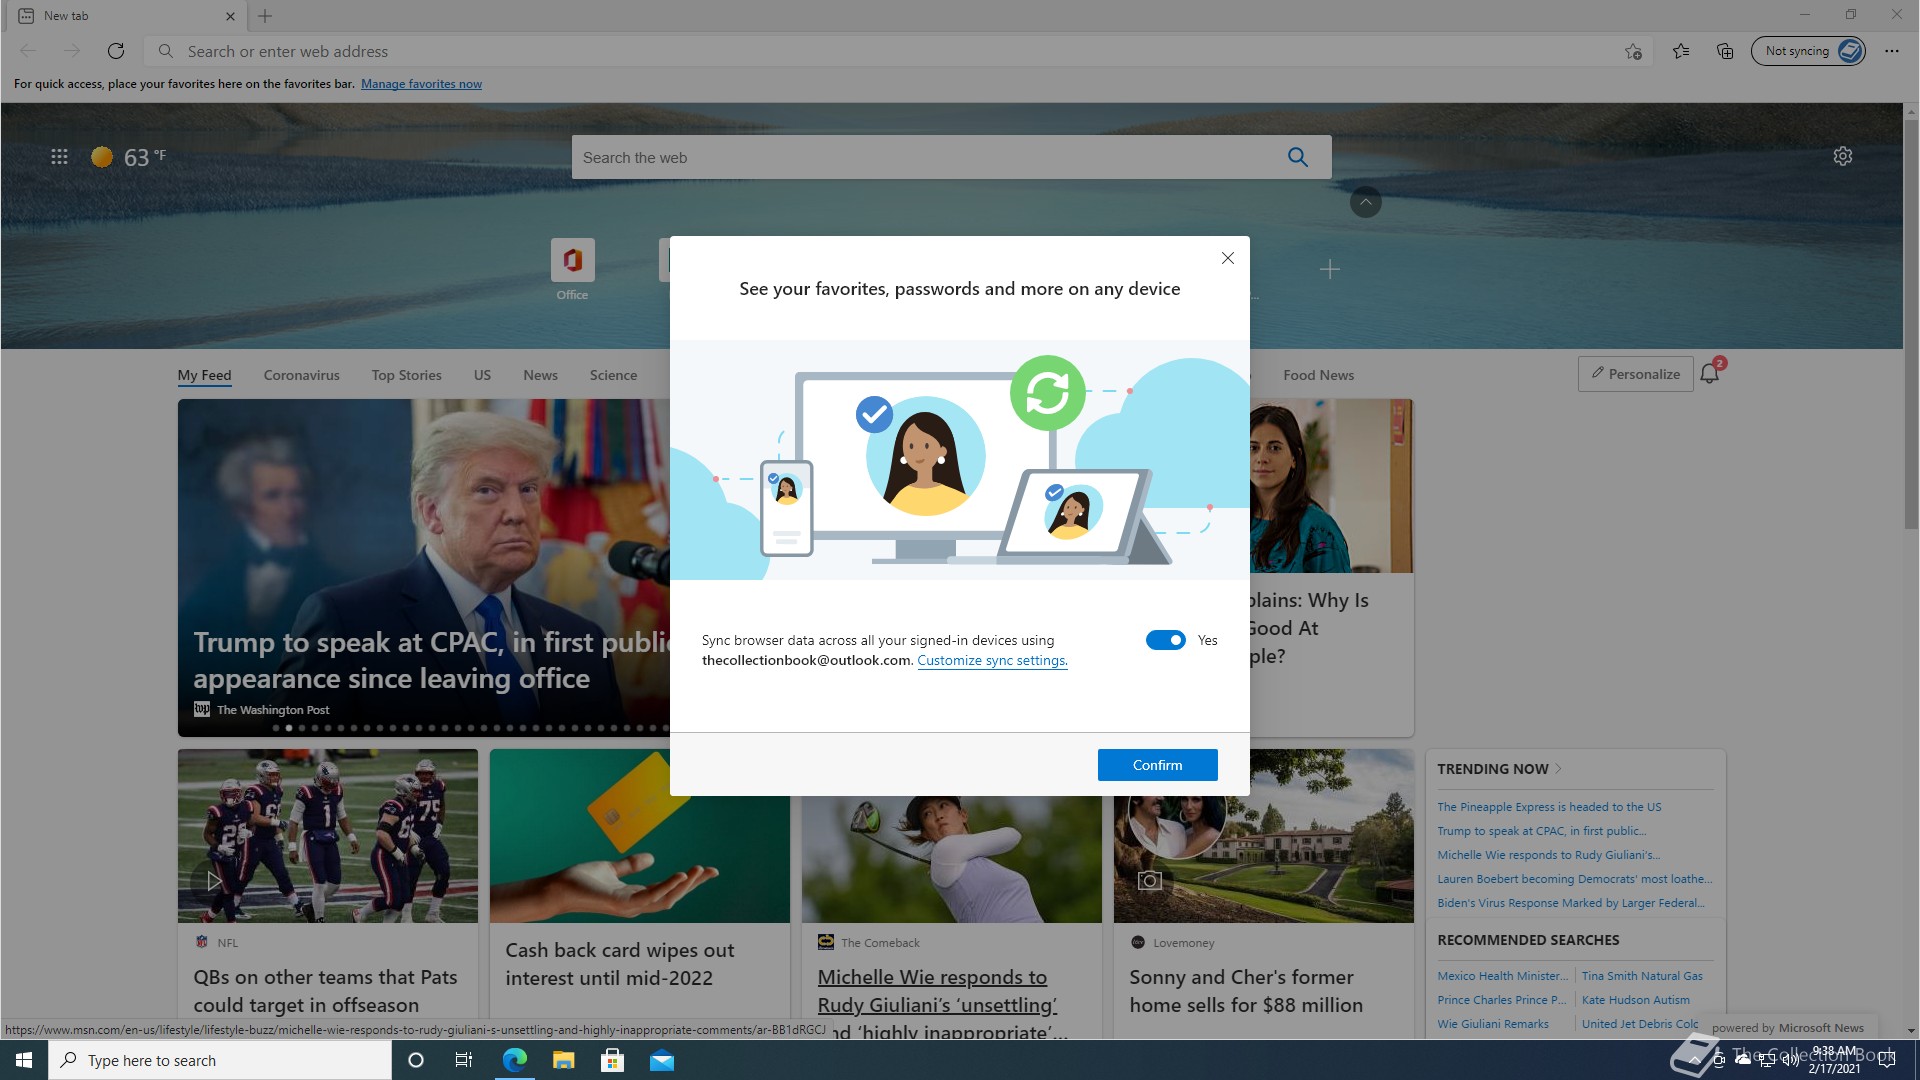Open Cortana circle icon

416,1060
